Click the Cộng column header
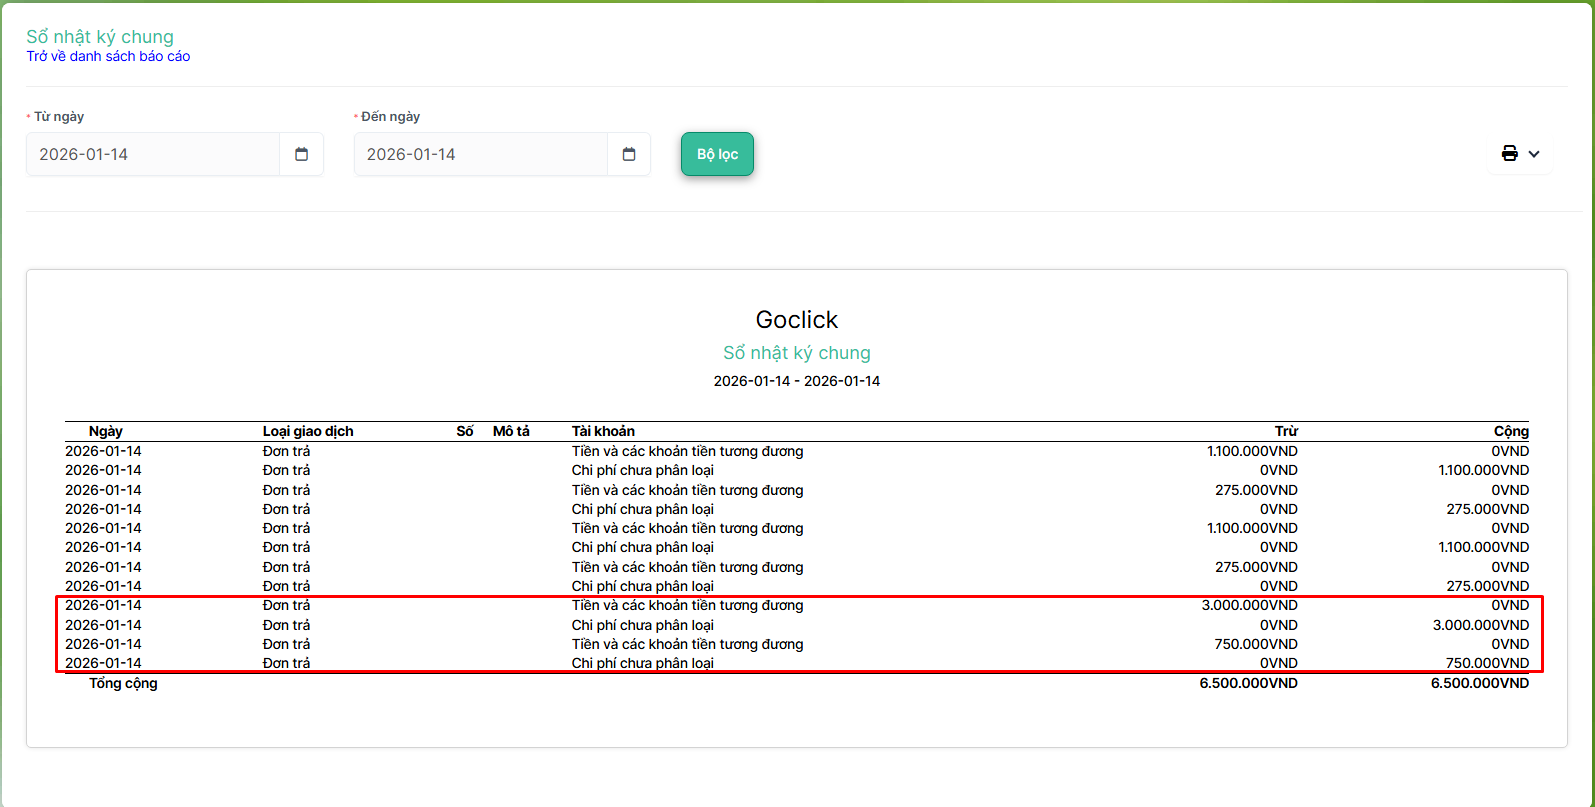 pyautogui.click(x=1511, y=431)
